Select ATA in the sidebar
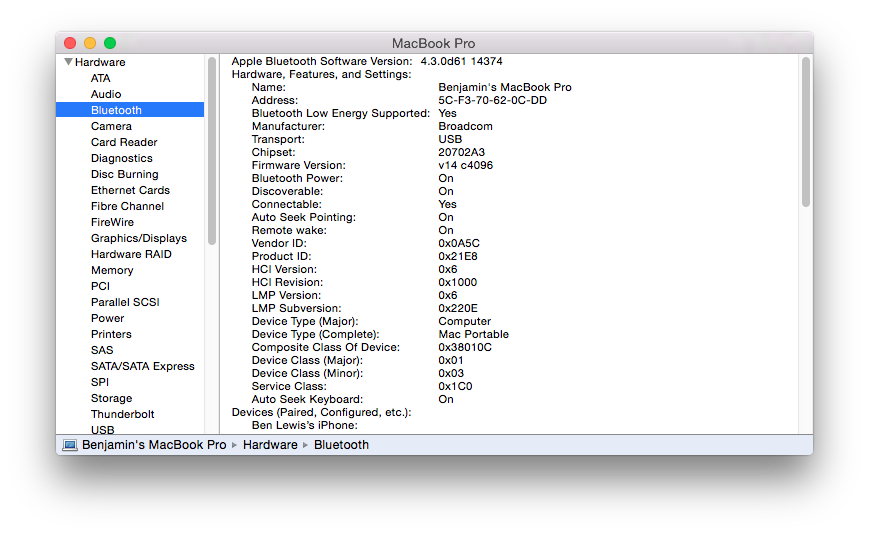Viewport: 869px width, 535px height. [x=101, y=78]
